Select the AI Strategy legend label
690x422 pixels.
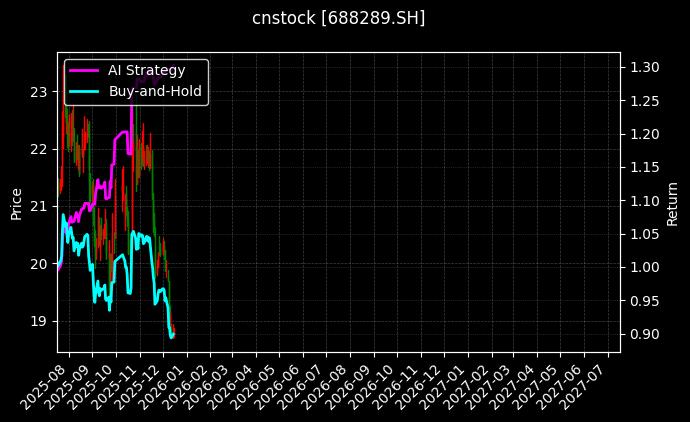pyautogui.click(x=146, y=70)
